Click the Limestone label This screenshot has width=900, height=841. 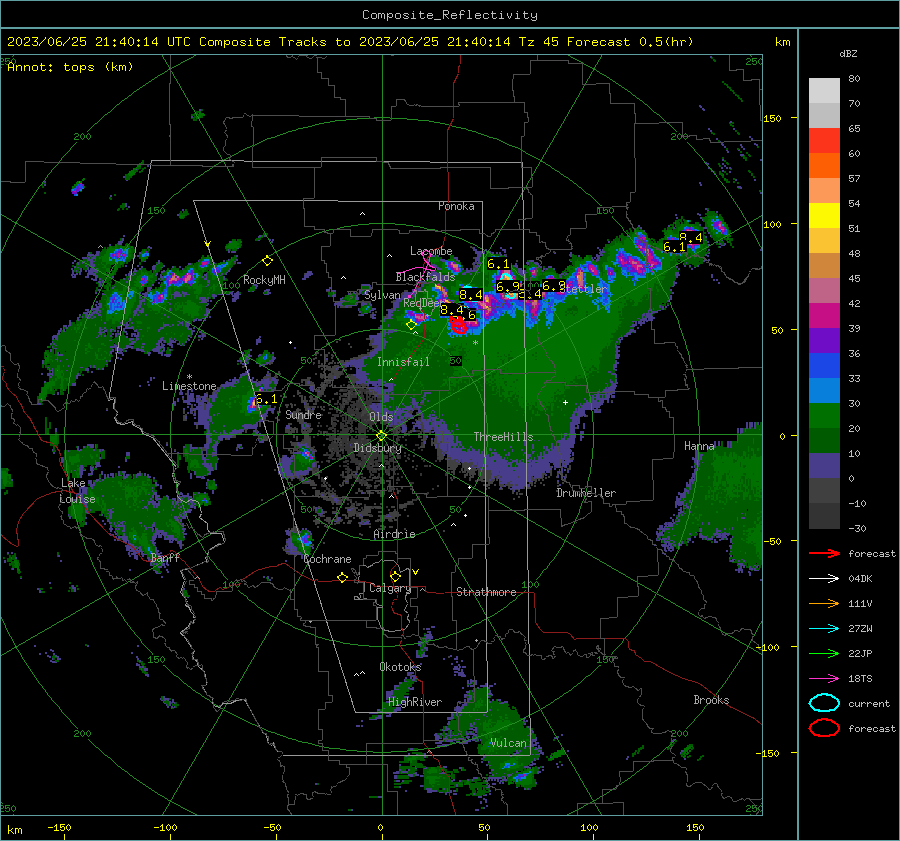tap(189, 386)
